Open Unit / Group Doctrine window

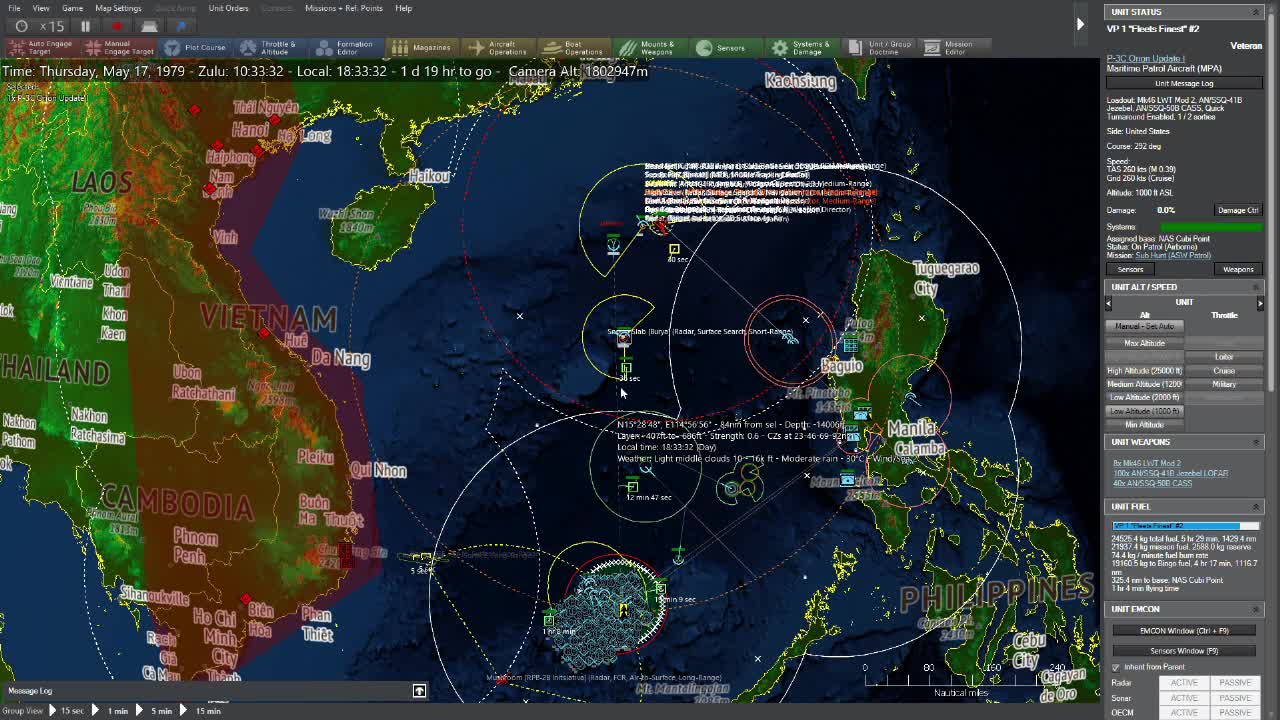880,47
